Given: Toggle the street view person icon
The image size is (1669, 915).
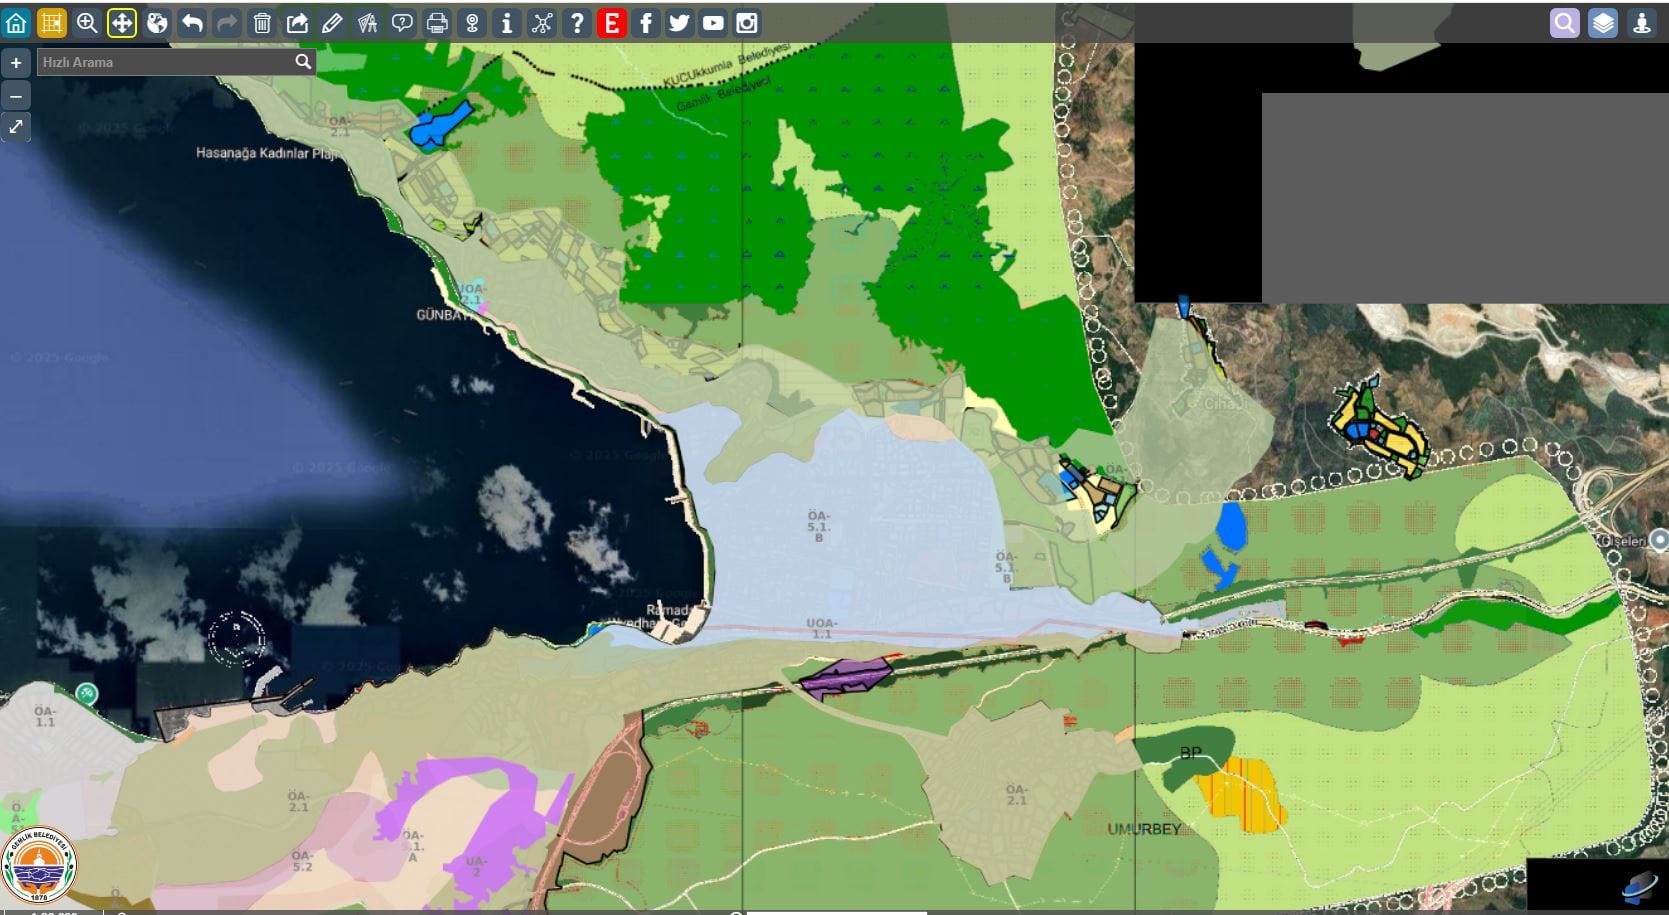Looking at the screenshot, I should (1641, 23).
